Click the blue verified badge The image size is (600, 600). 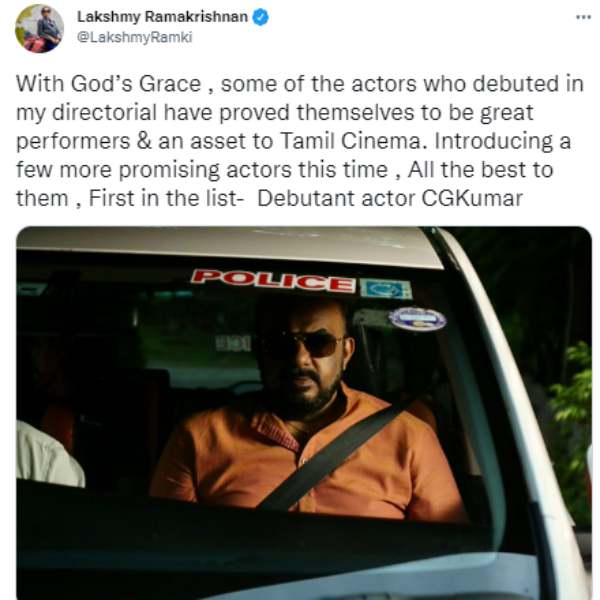click(x=261, y=17)
